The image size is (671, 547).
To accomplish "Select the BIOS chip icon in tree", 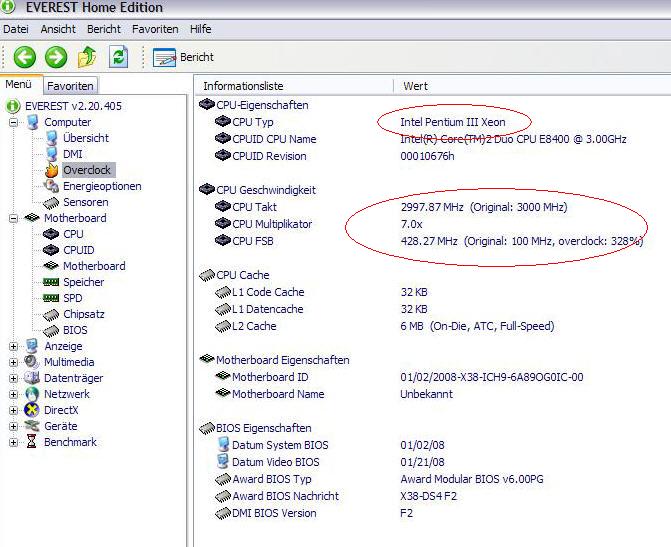I will 51,330.
